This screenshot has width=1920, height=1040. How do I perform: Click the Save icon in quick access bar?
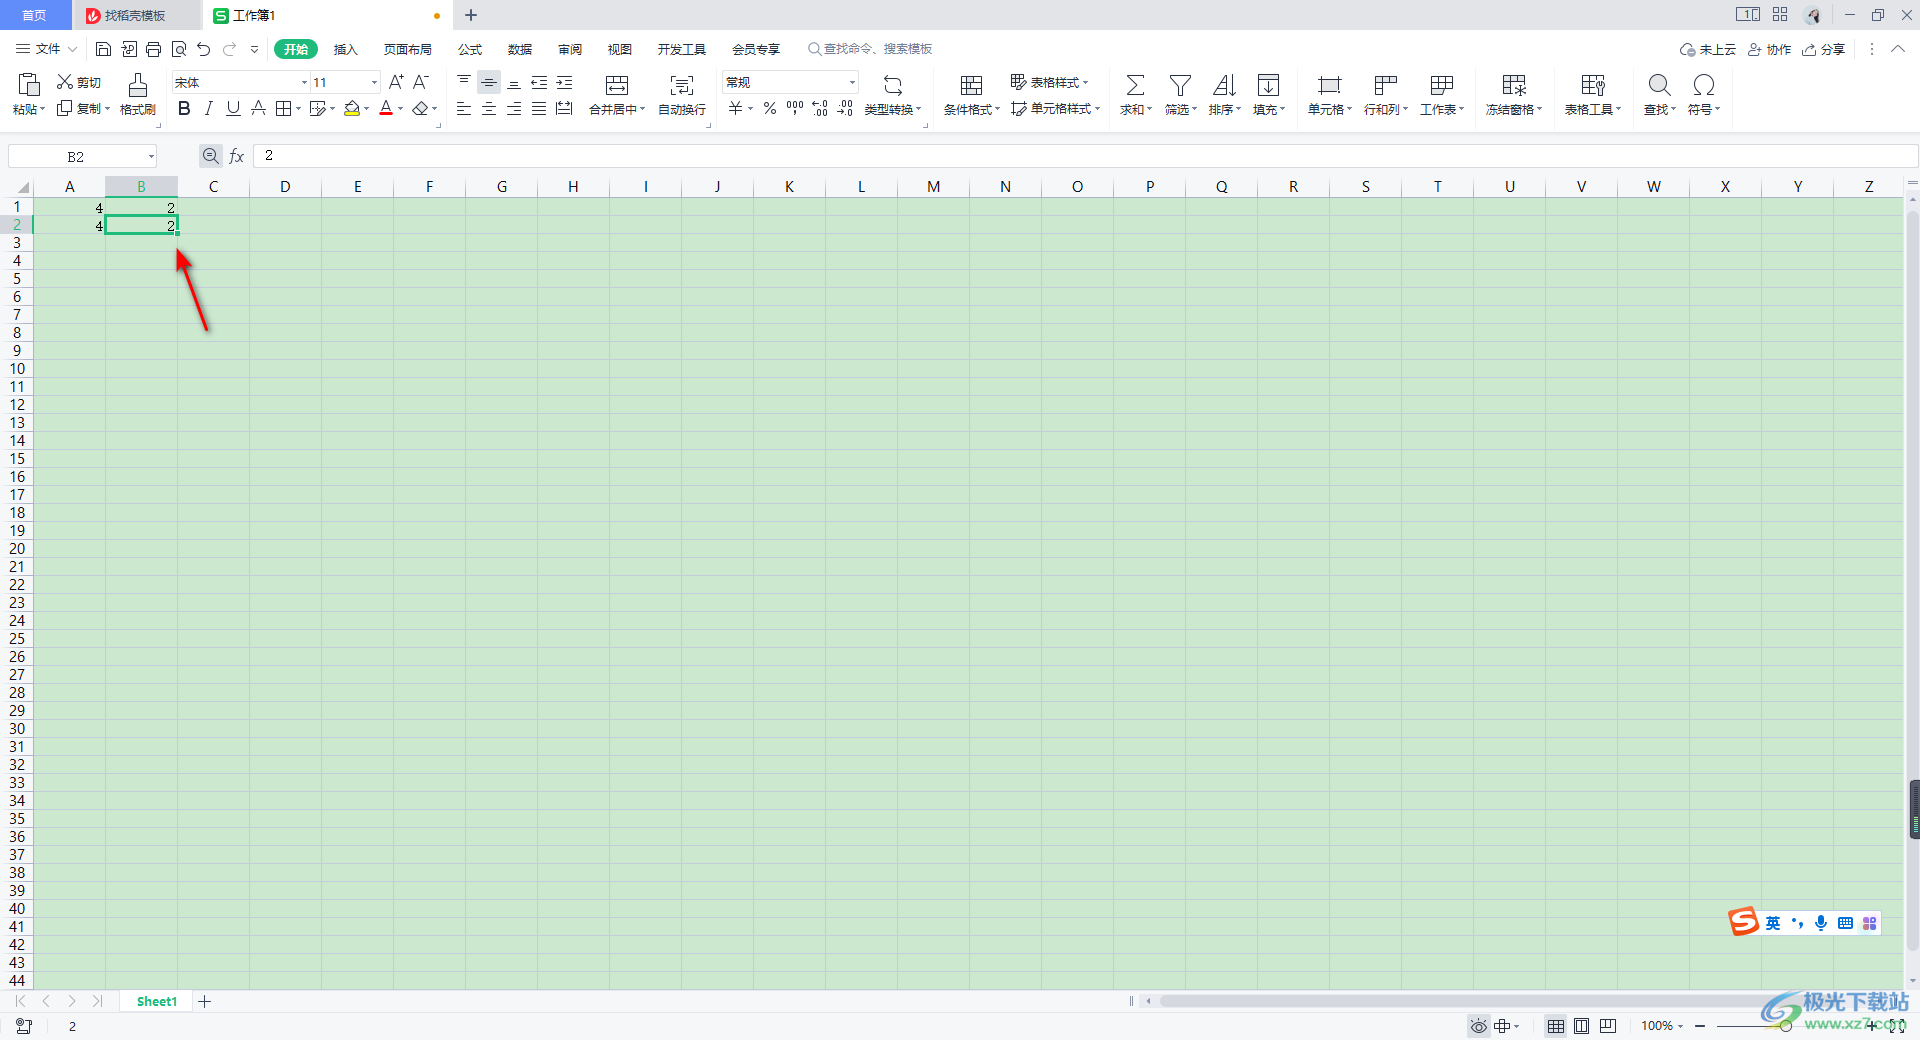103,49
